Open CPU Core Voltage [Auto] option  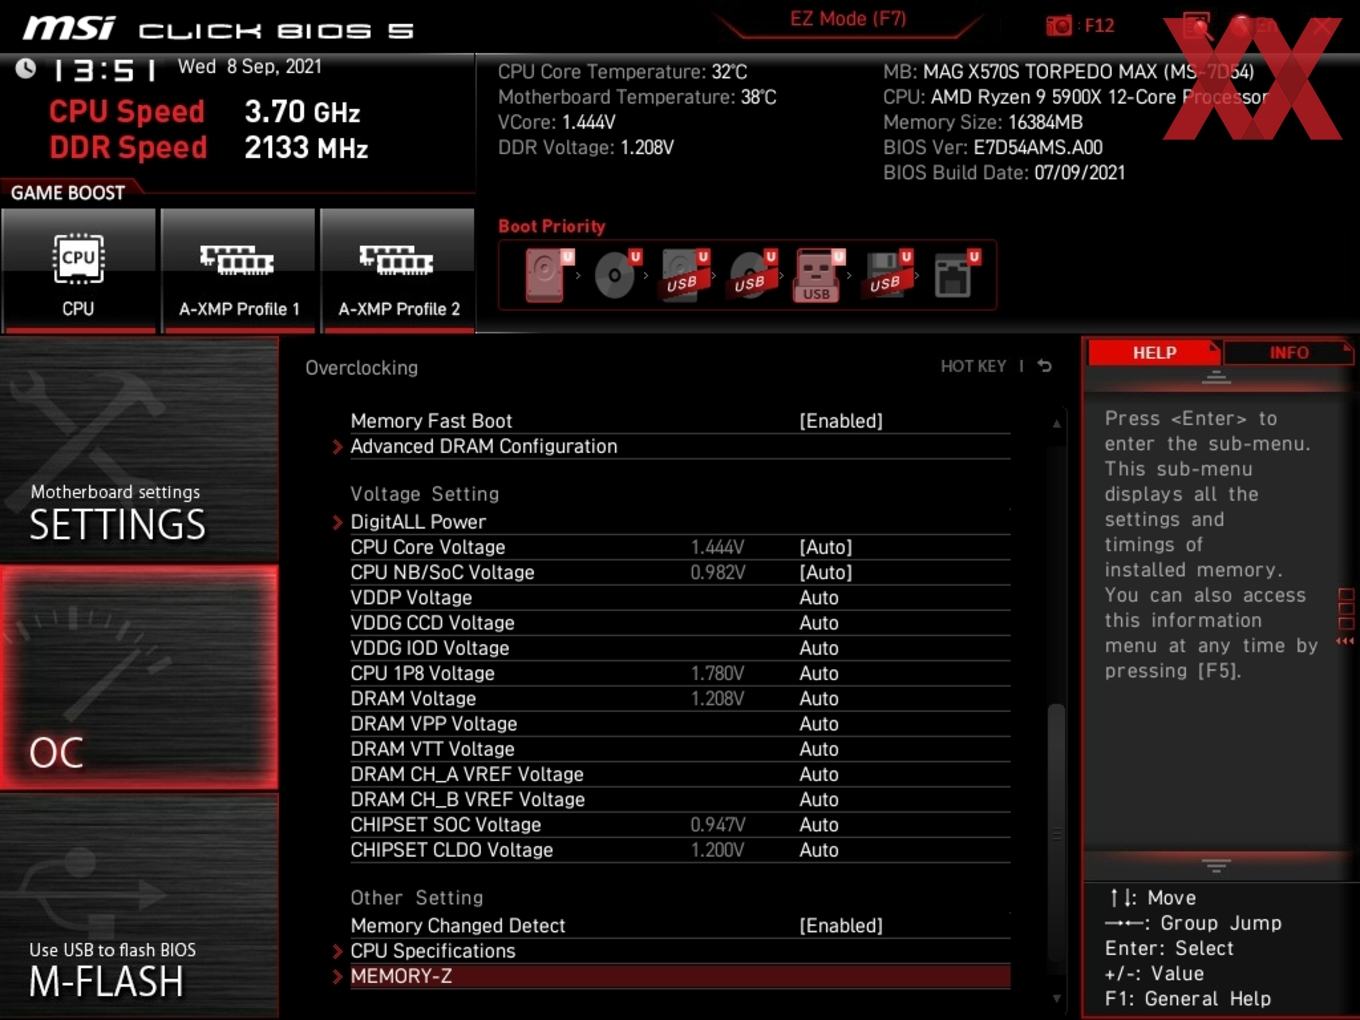click(826, 547)
